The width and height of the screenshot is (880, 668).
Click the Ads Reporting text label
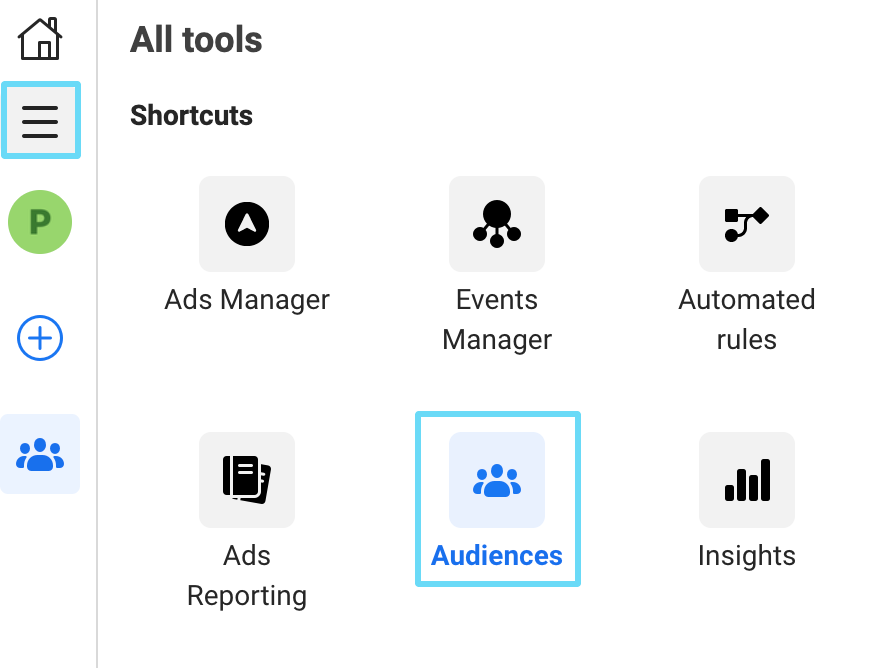click(247, 575)
